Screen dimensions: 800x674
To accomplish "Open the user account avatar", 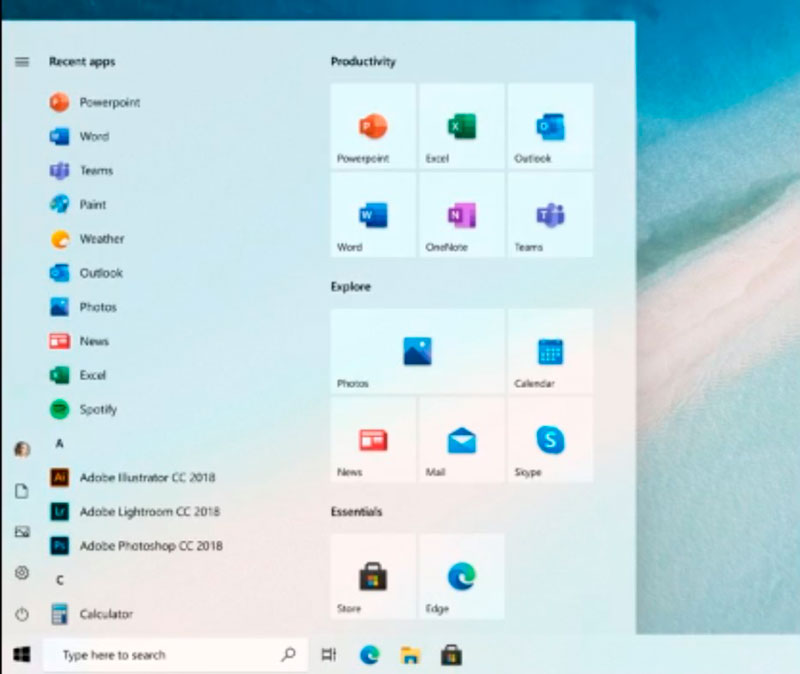I will [22, 450].
